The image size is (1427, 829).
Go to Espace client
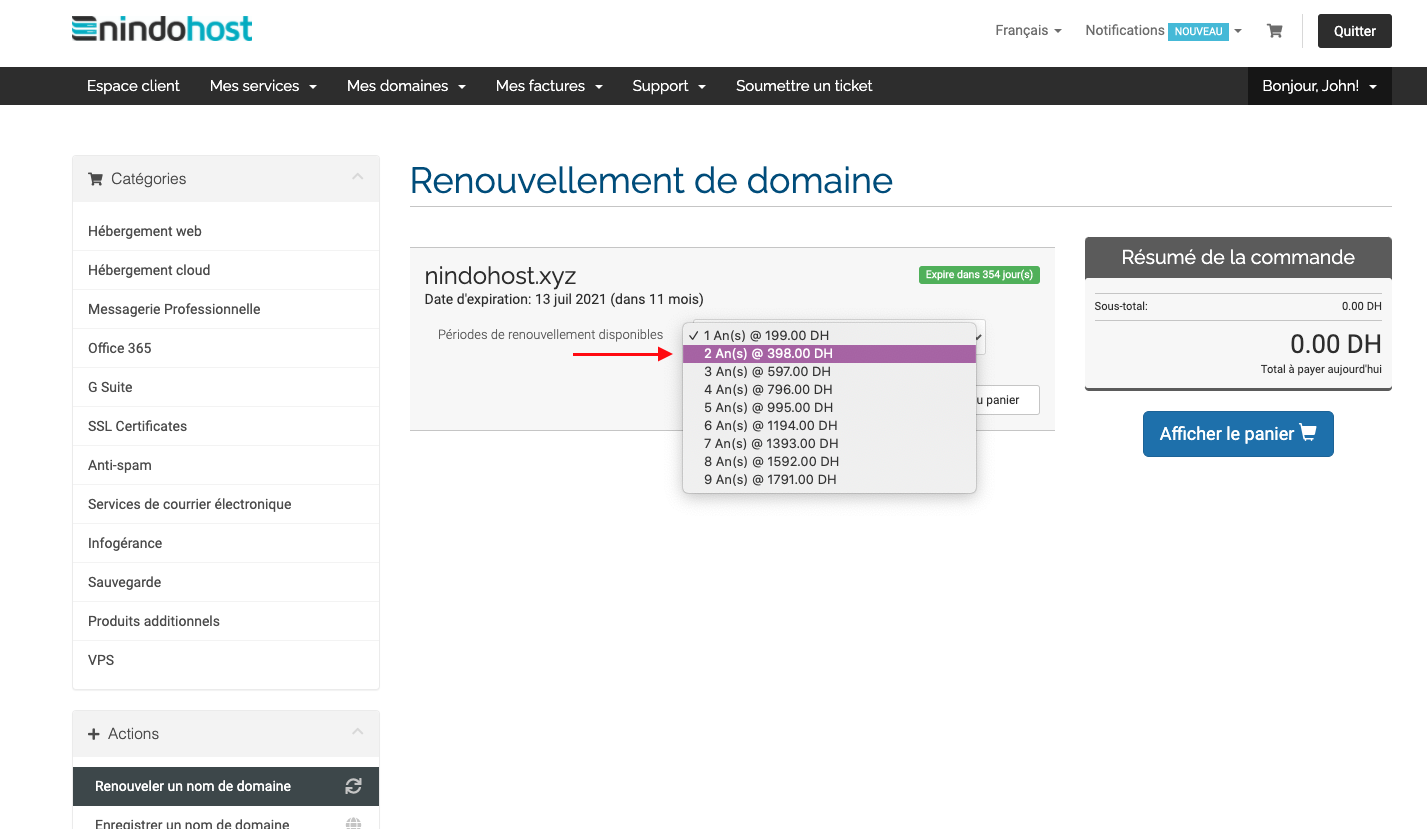(x=133, y=86)
